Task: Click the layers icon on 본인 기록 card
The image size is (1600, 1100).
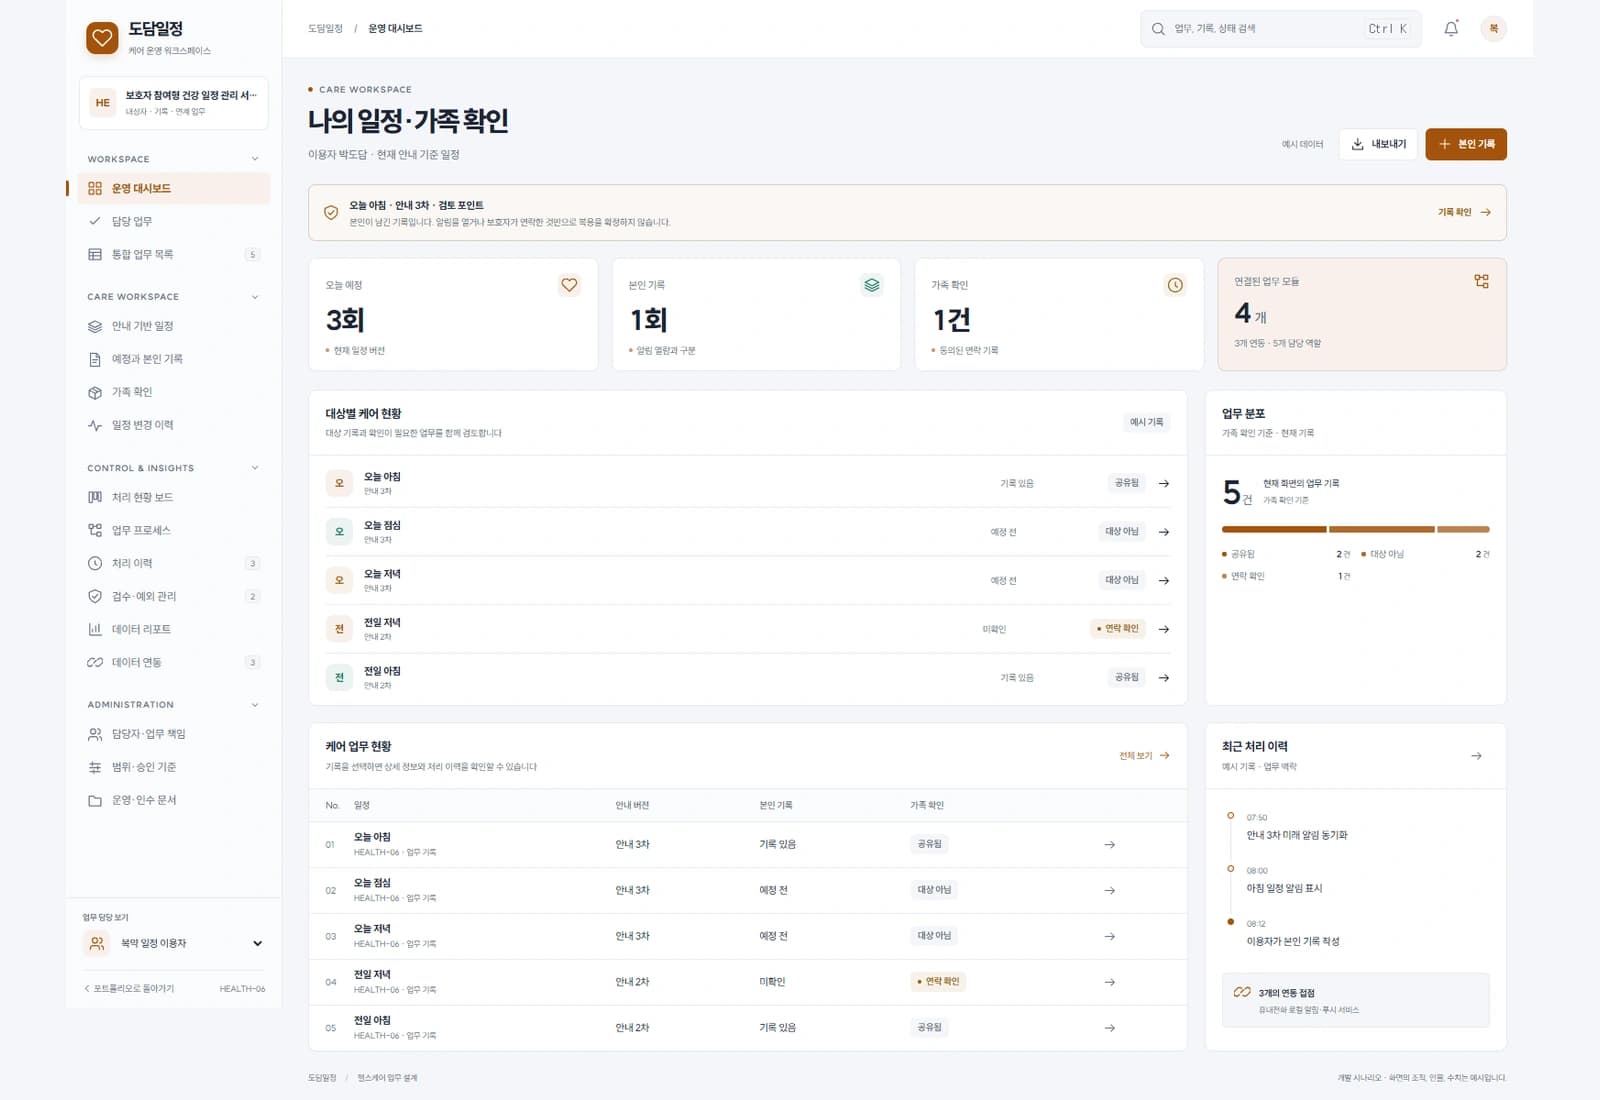Action: coord(872,285)
